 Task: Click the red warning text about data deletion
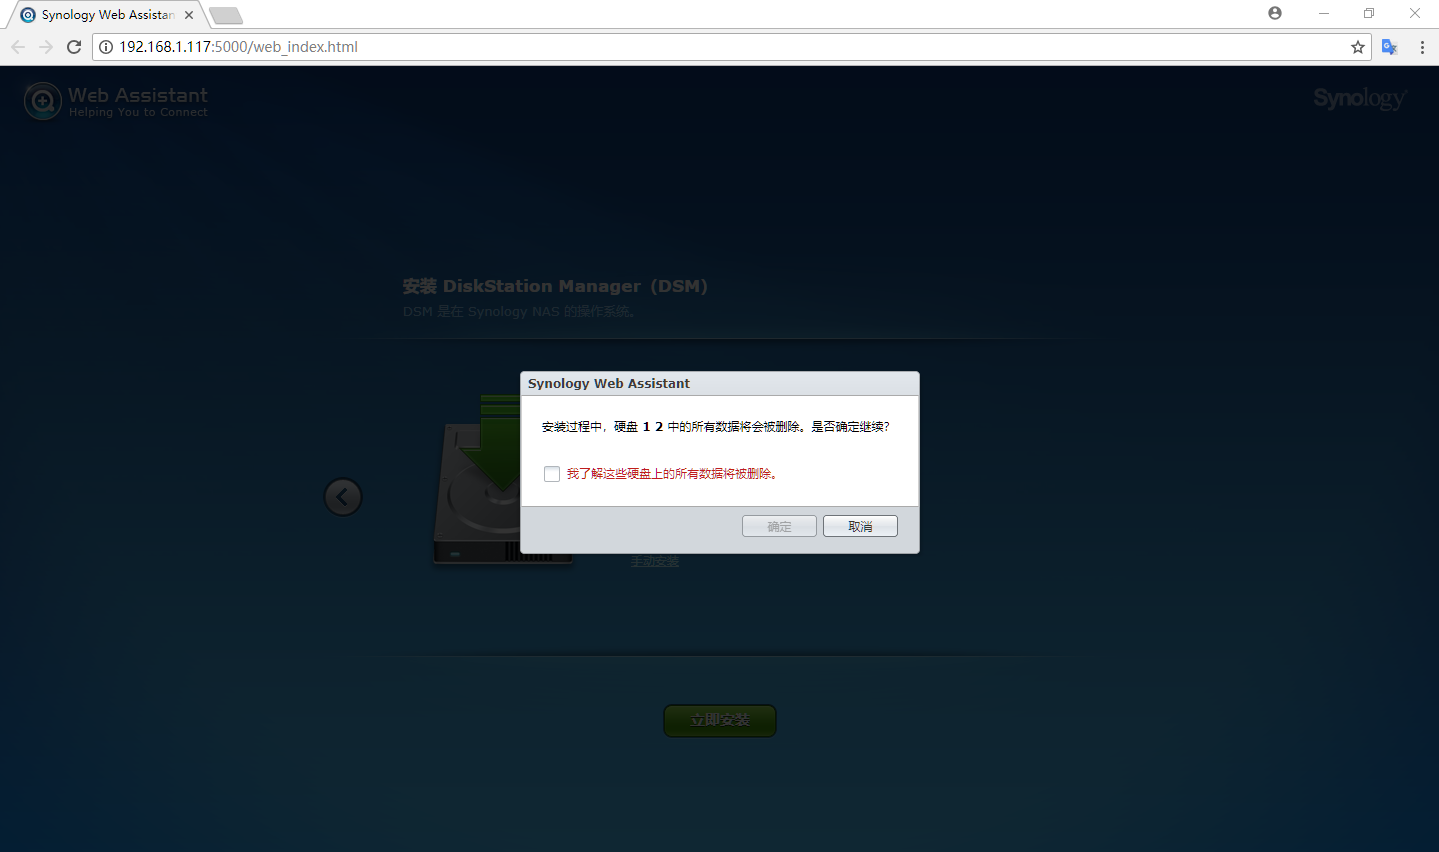point(672,474)
